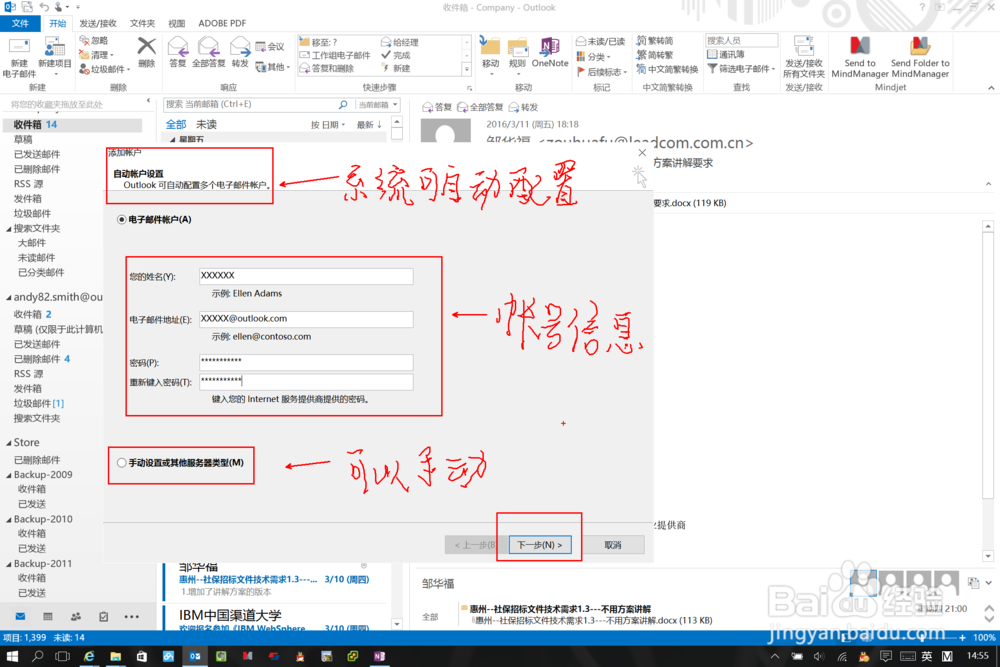Open more navigation options (three dots)
The height and width of the screenshot is (667, 1000).
coord(131,617)
